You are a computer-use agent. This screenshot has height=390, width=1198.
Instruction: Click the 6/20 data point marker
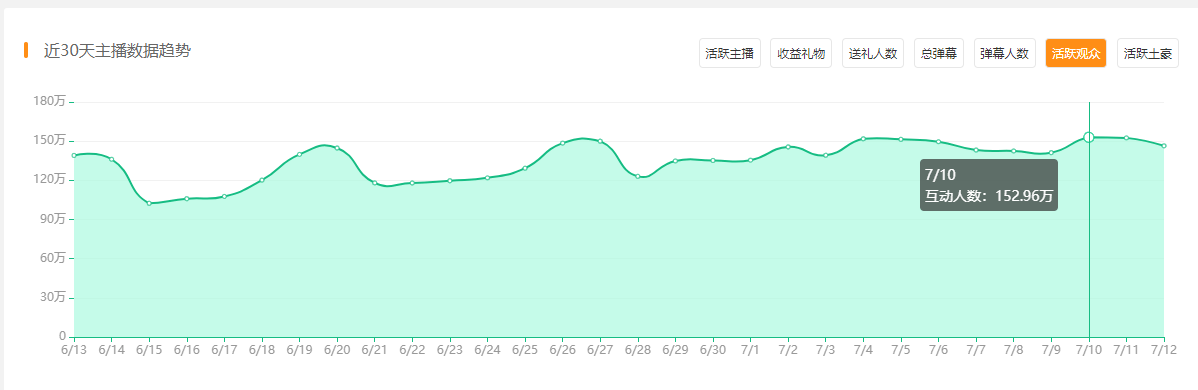pos(337,148)
